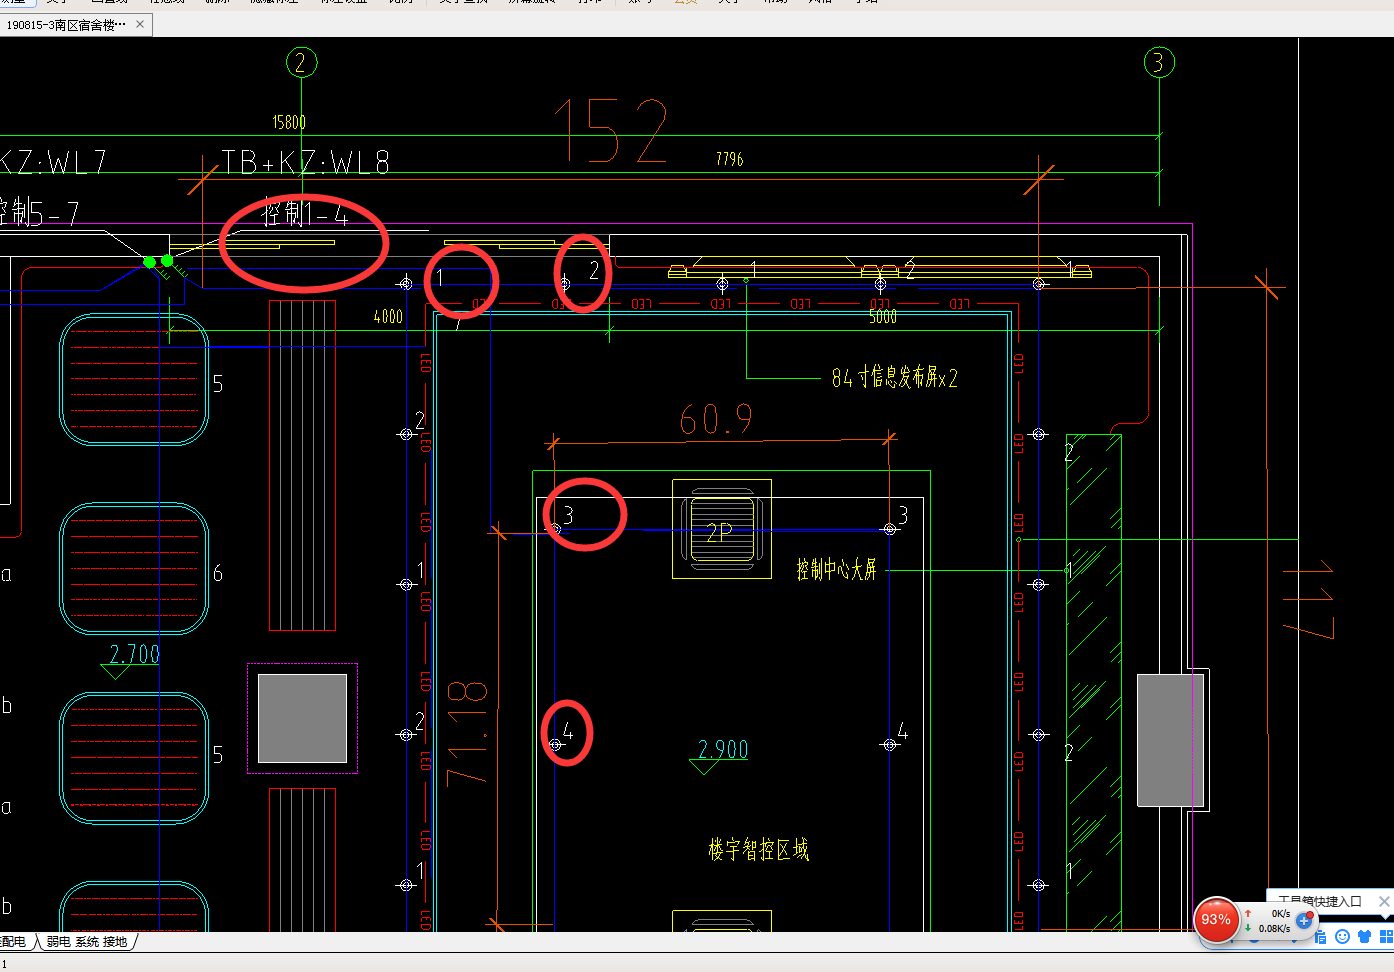Open the shirt skin icon in bottom toolbar

(1365, 937)
